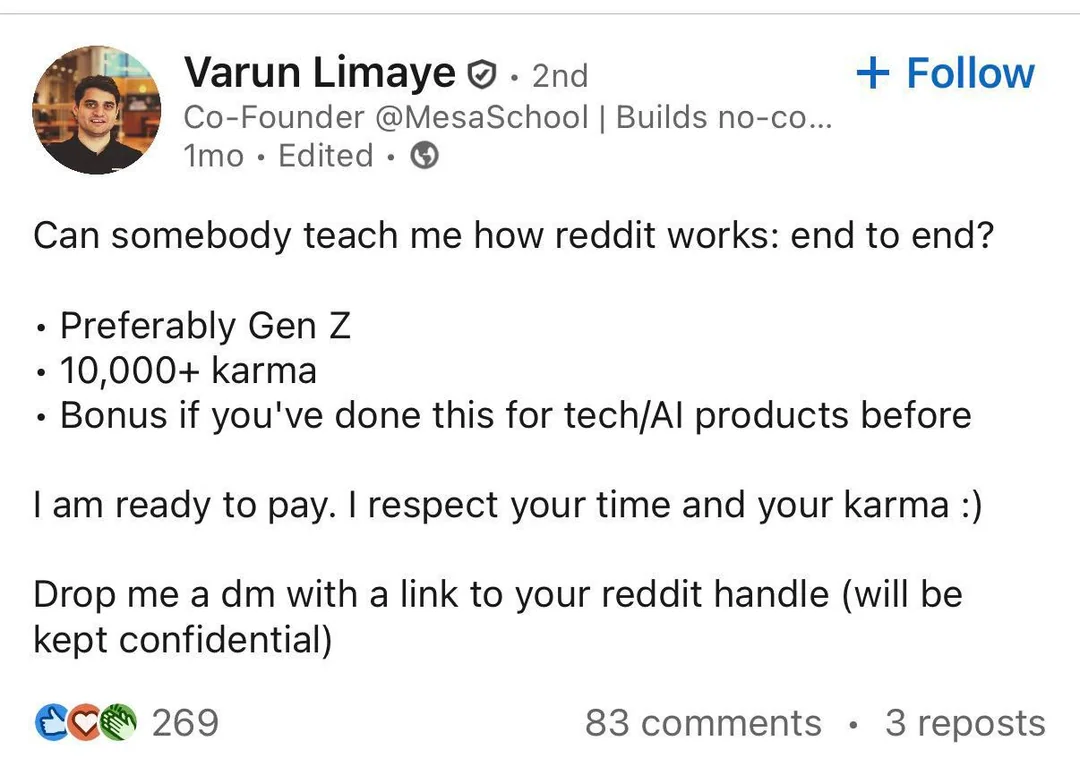Click the 269 reactions count

point(185,722)
